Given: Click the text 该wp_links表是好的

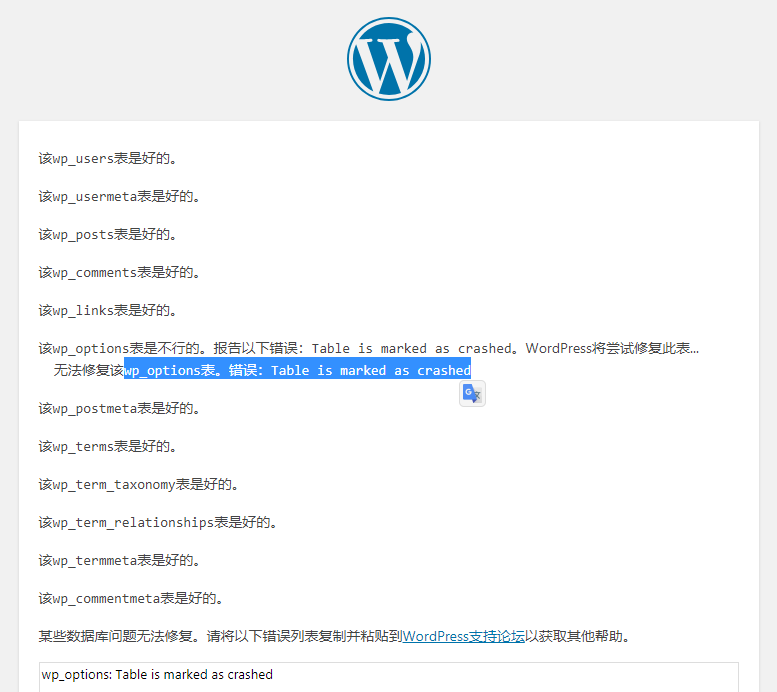Looking at the screenshot, I should click(x=108, y=310).
